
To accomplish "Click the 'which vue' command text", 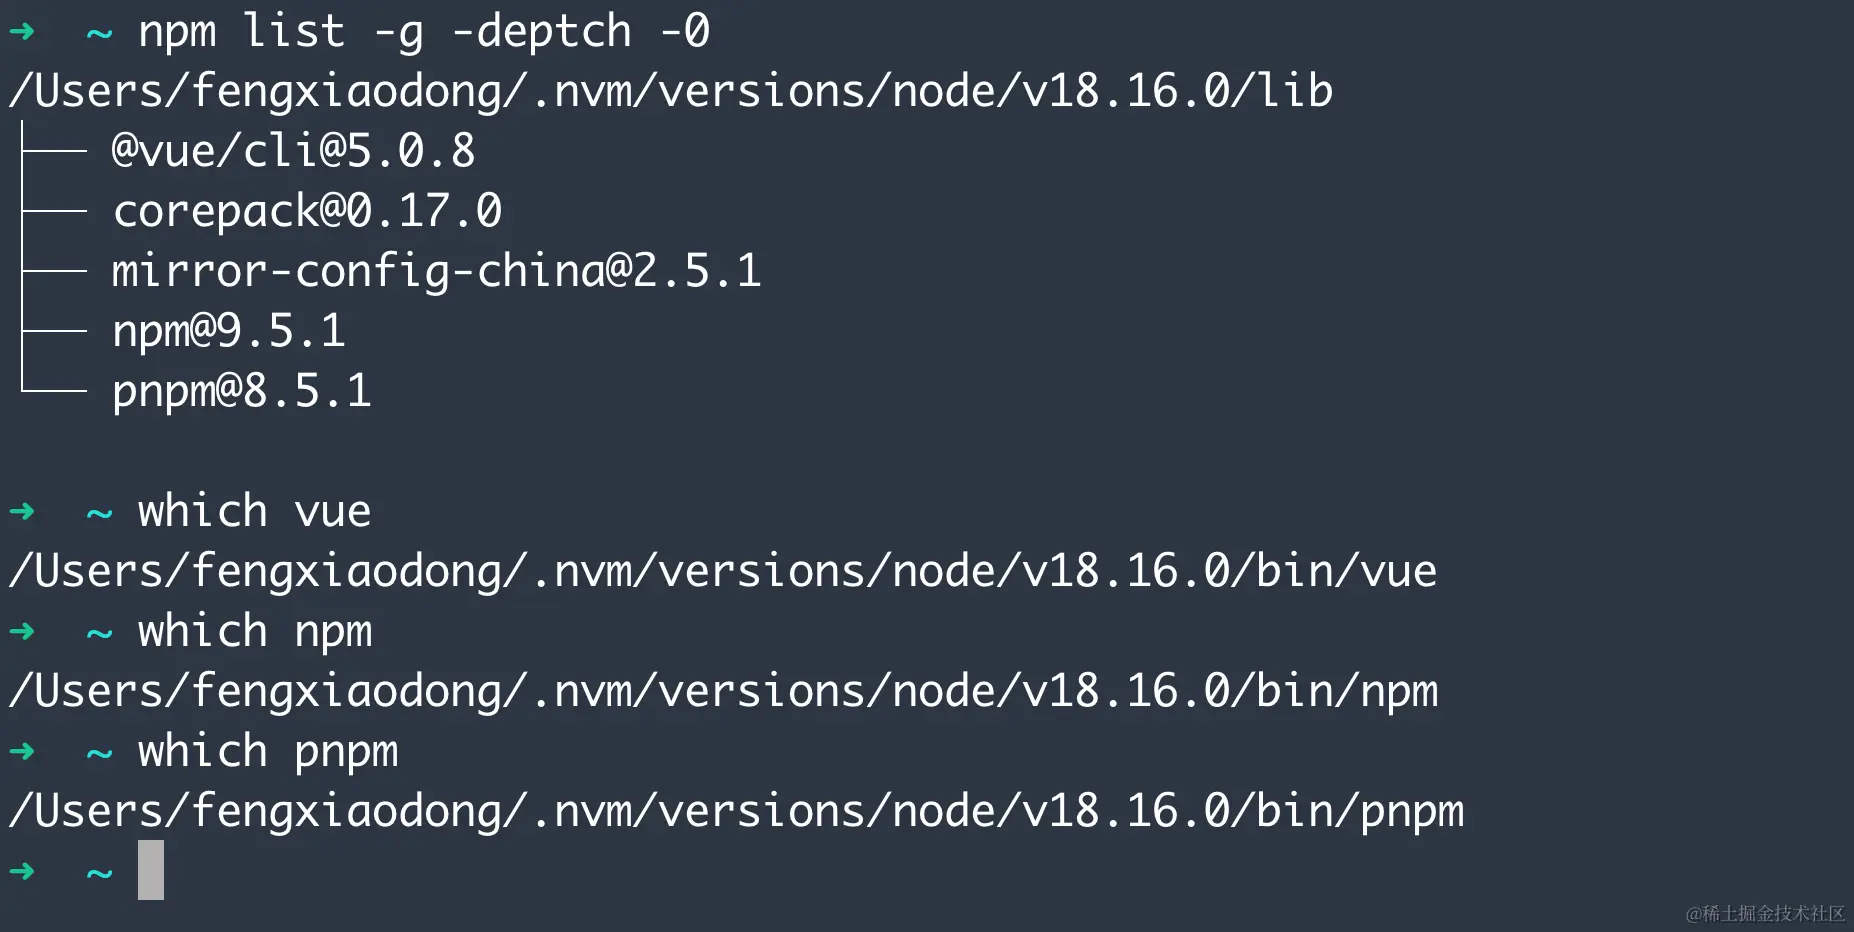I will click(x=255, y=511).
